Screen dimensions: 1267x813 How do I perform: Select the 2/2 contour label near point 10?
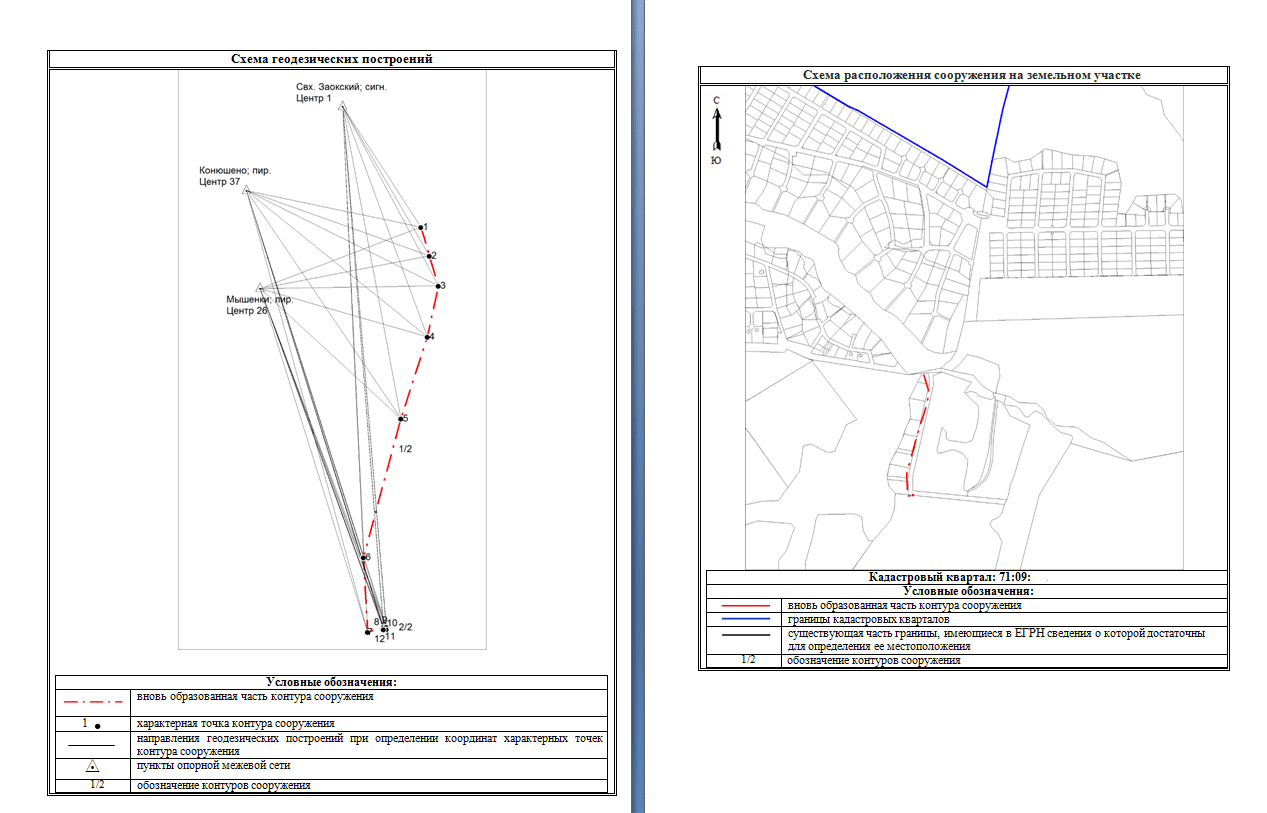coord(405,626)
